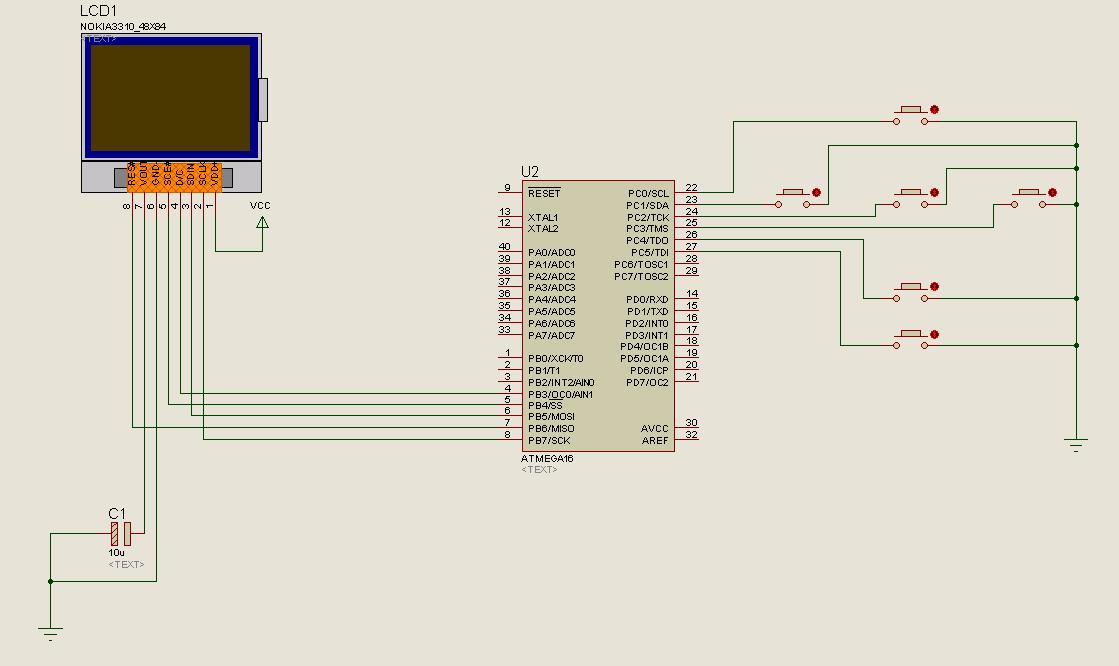Click the ground symbol for the push buttons

(1076, 445)
